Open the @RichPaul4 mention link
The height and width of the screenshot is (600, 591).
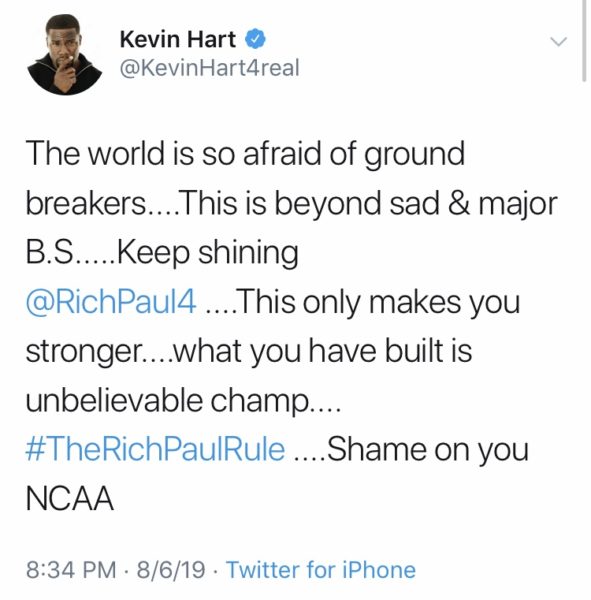(111, 302)
